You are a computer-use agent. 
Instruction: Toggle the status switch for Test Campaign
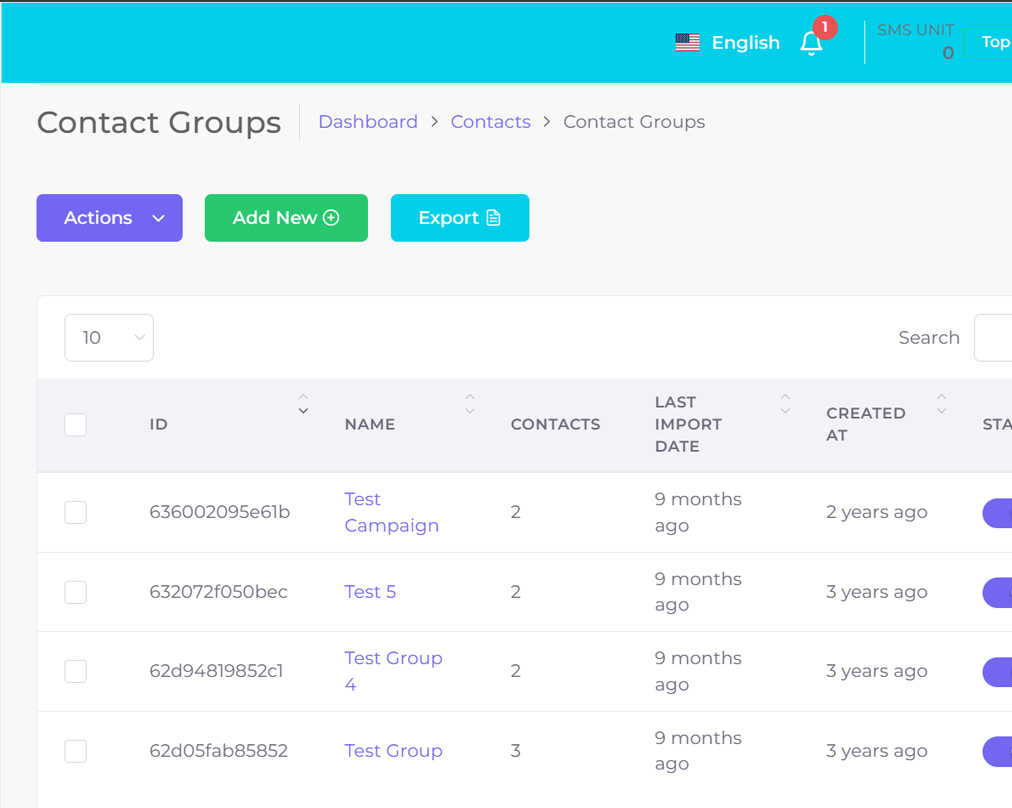point(999,513)
